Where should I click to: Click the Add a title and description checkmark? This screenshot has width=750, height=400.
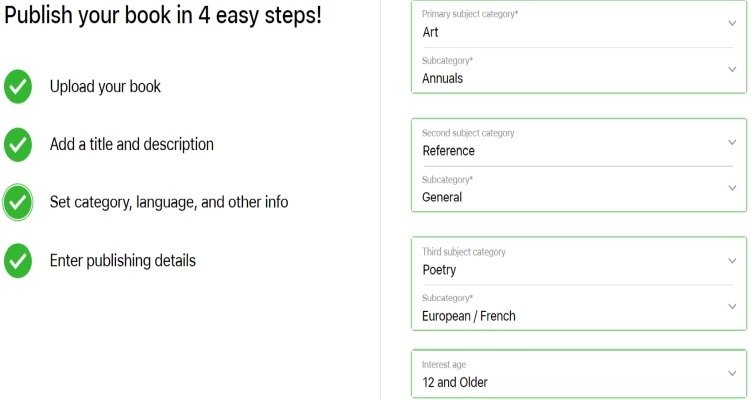point(18,144)
